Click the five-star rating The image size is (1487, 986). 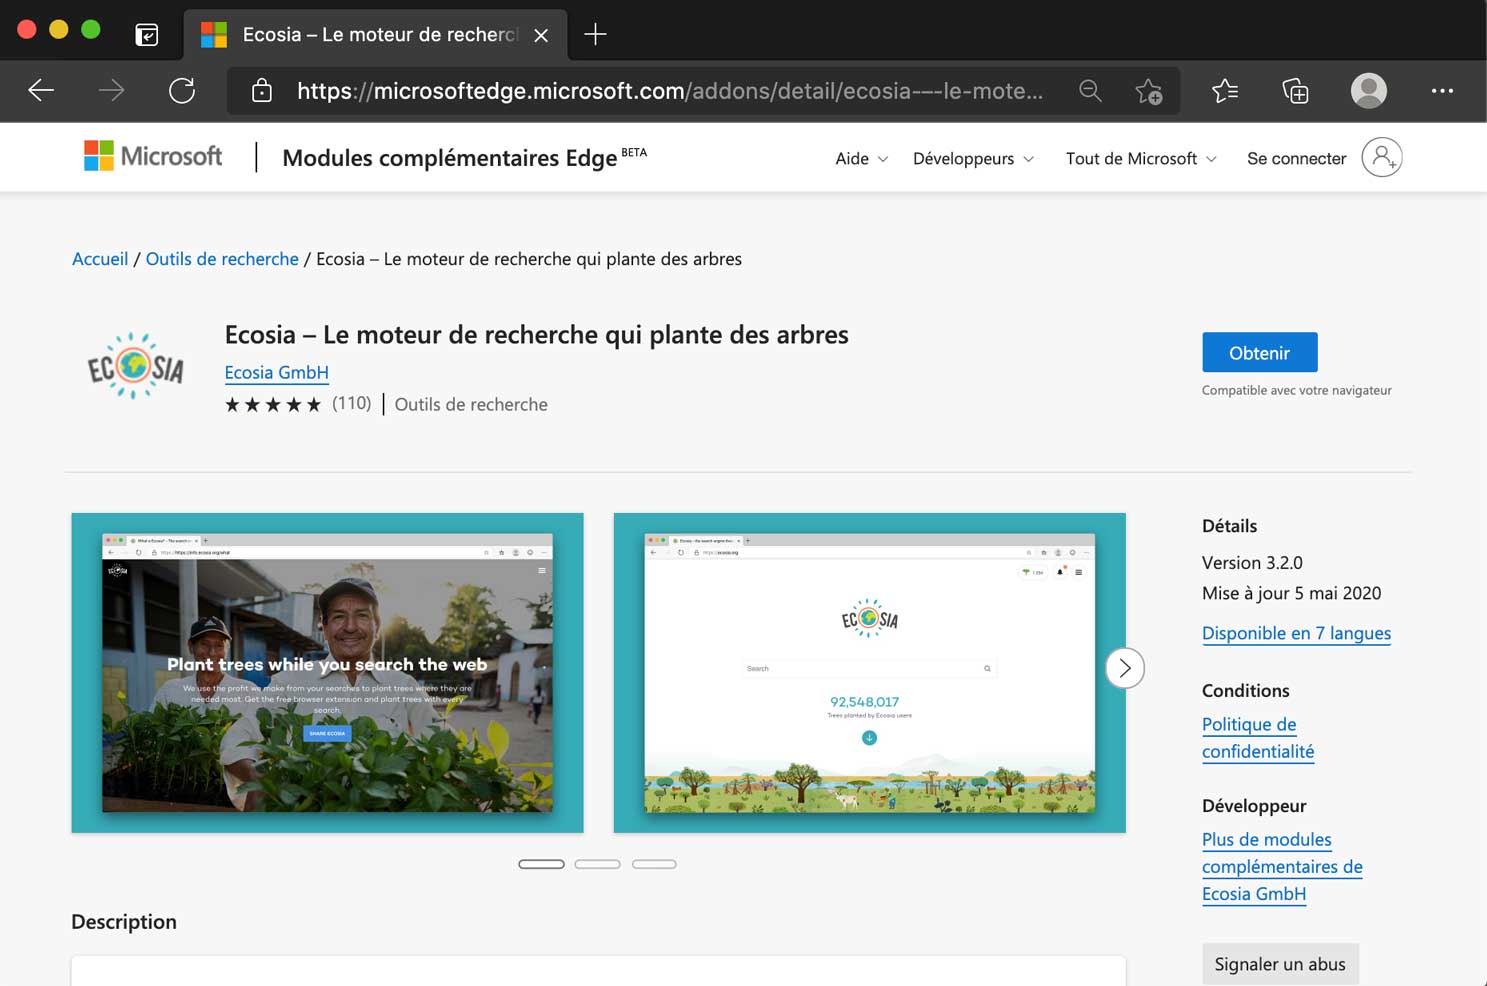click(273, 404)
